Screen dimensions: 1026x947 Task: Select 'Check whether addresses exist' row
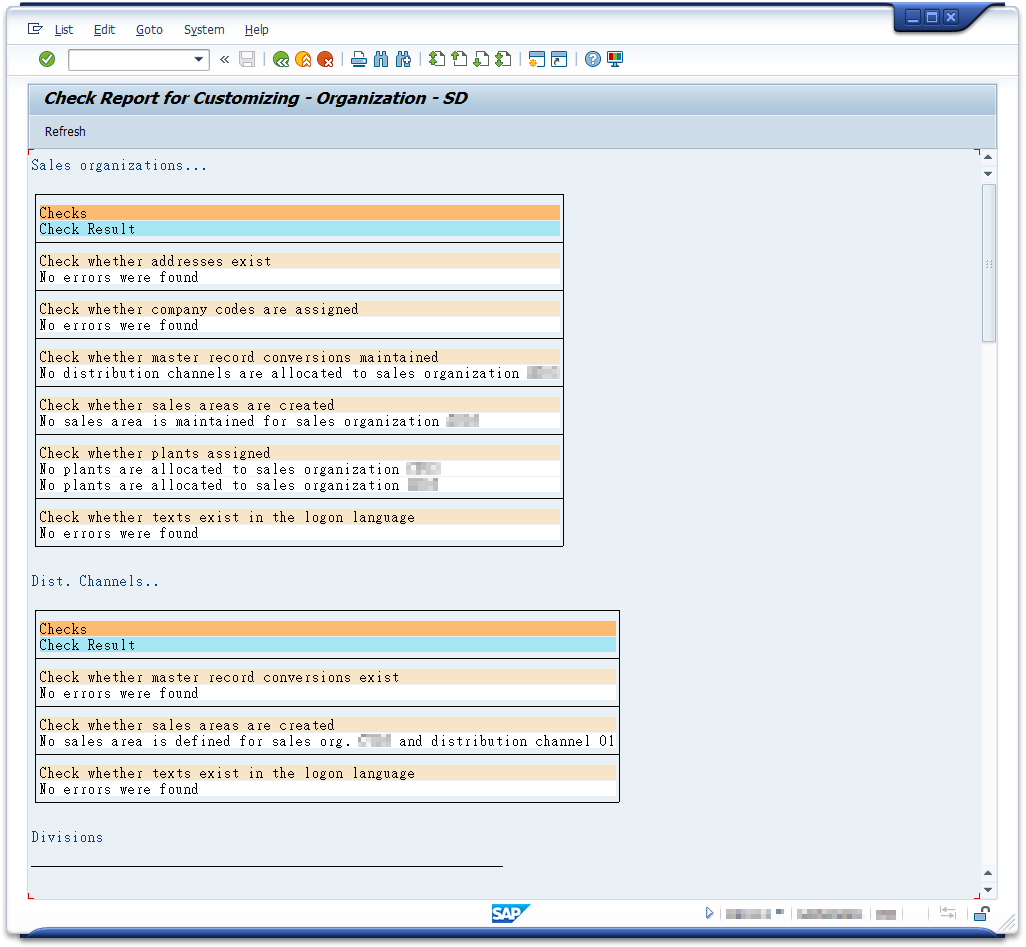[300, 261]
